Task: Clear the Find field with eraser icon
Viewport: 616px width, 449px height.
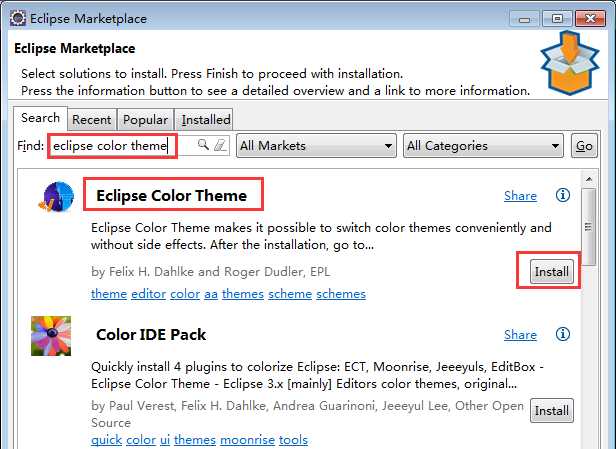Action: 220,145
